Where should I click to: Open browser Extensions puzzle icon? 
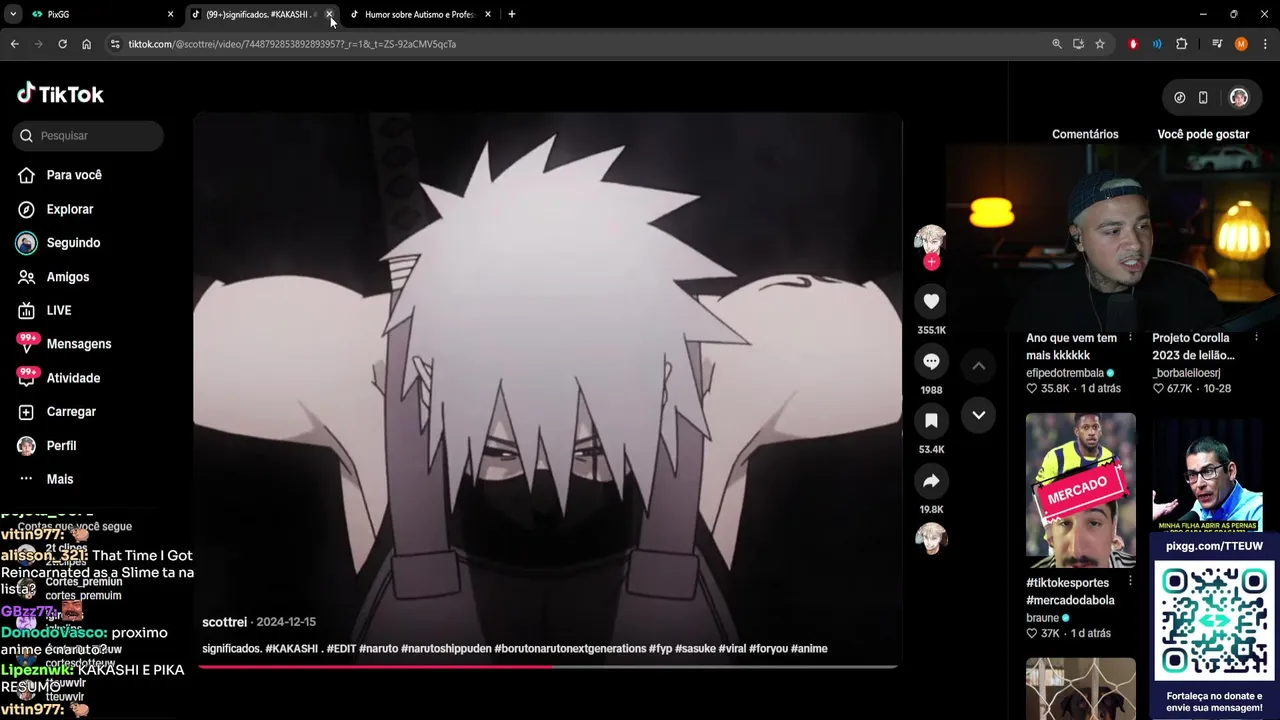point(1182,44)
